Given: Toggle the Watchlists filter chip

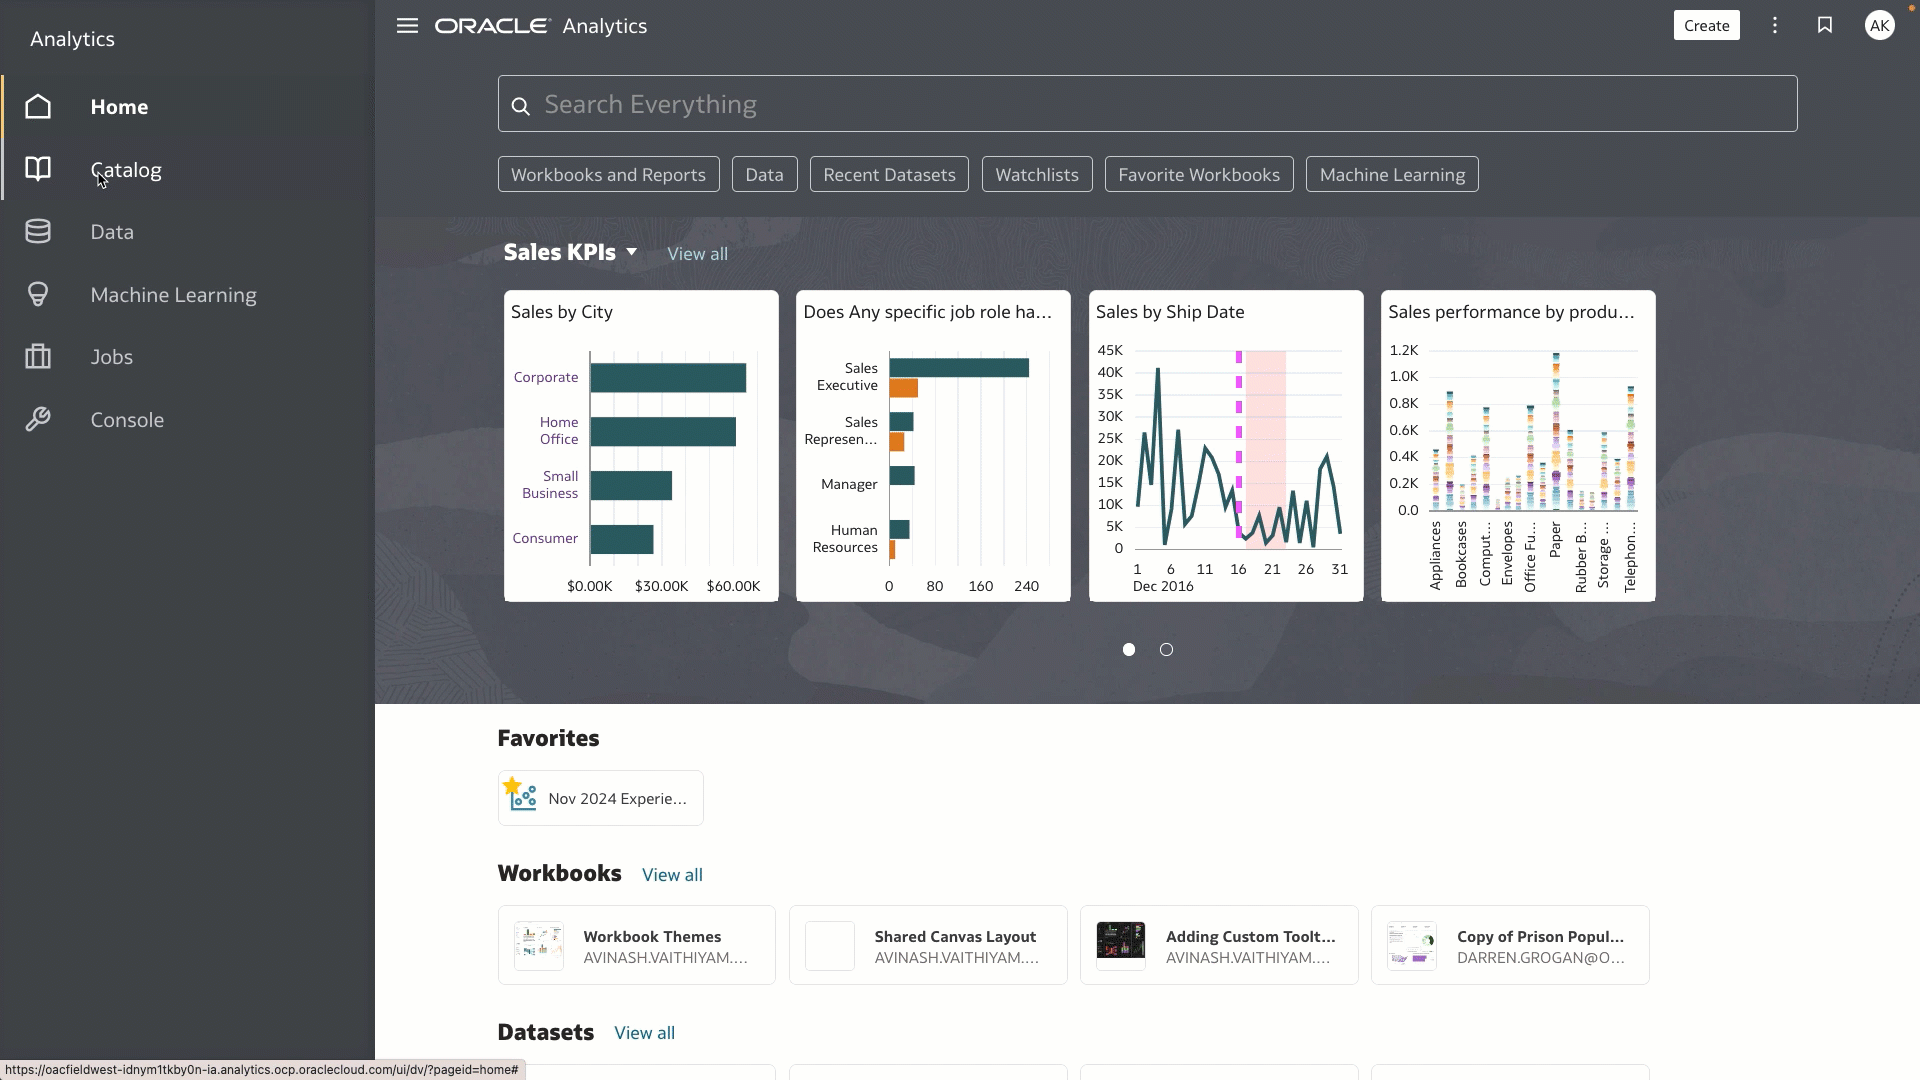Looking at the screenshot, I should pos(1037,174).
